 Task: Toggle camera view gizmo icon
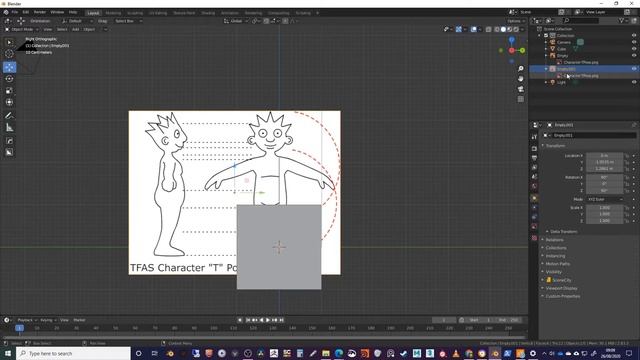coord(520,89)
